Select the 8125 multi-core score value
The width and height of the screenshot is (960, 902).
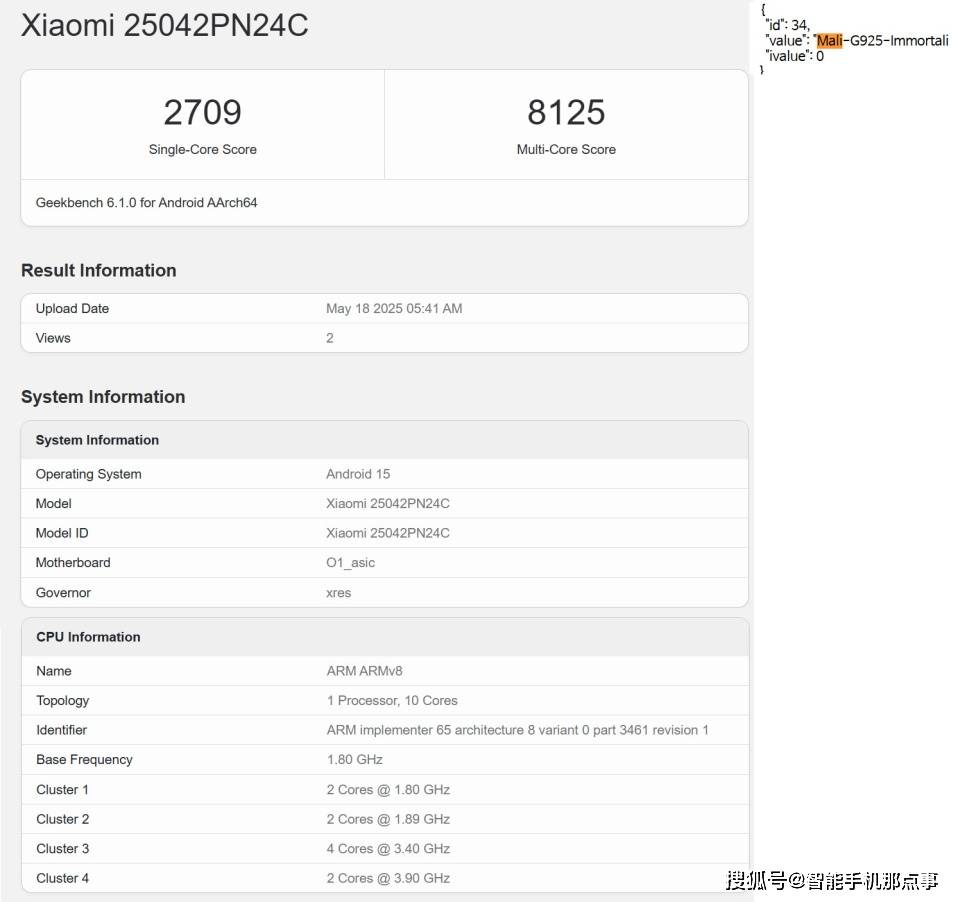[x=566, y=112]
